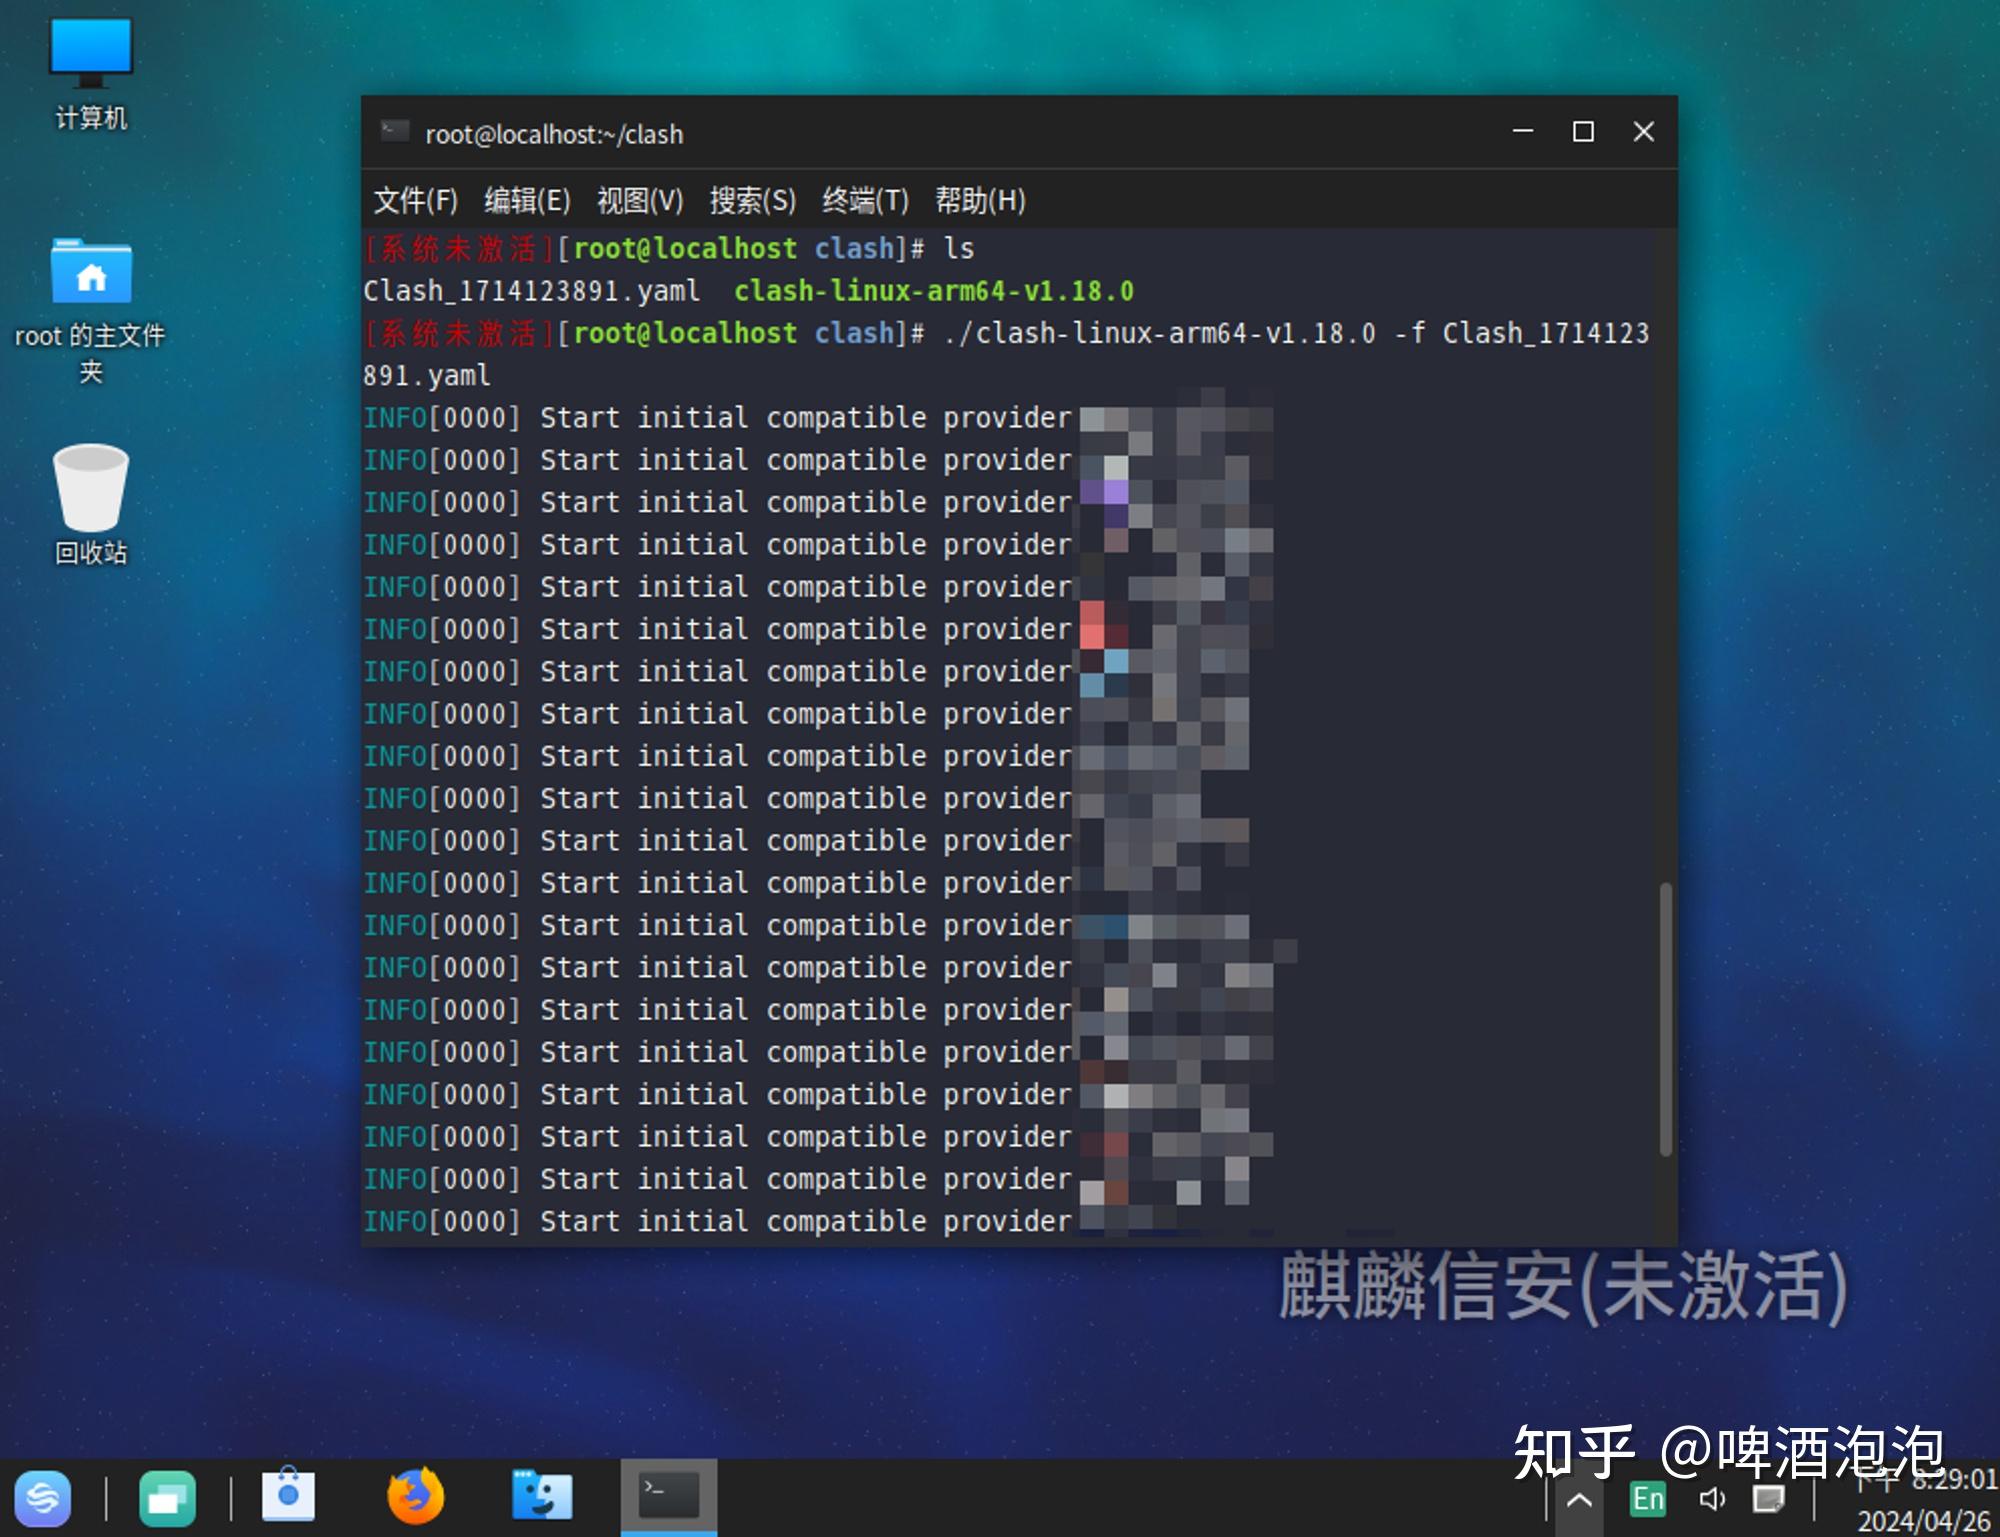Open the 视图(V) menu
This screenshot has height=1537, width=2000.
[x=639, y=200]
